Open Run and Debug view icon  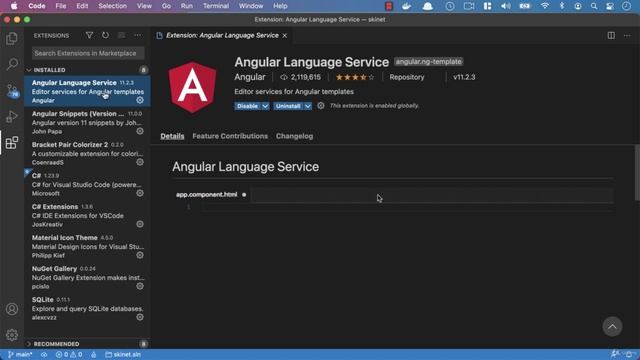click(12, 117)
